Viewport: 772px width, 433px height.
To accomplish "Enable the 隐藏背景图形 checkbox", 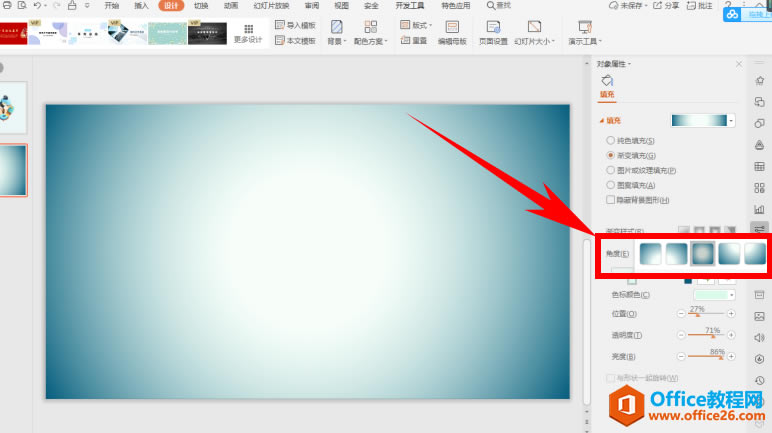I will [611, 200].
